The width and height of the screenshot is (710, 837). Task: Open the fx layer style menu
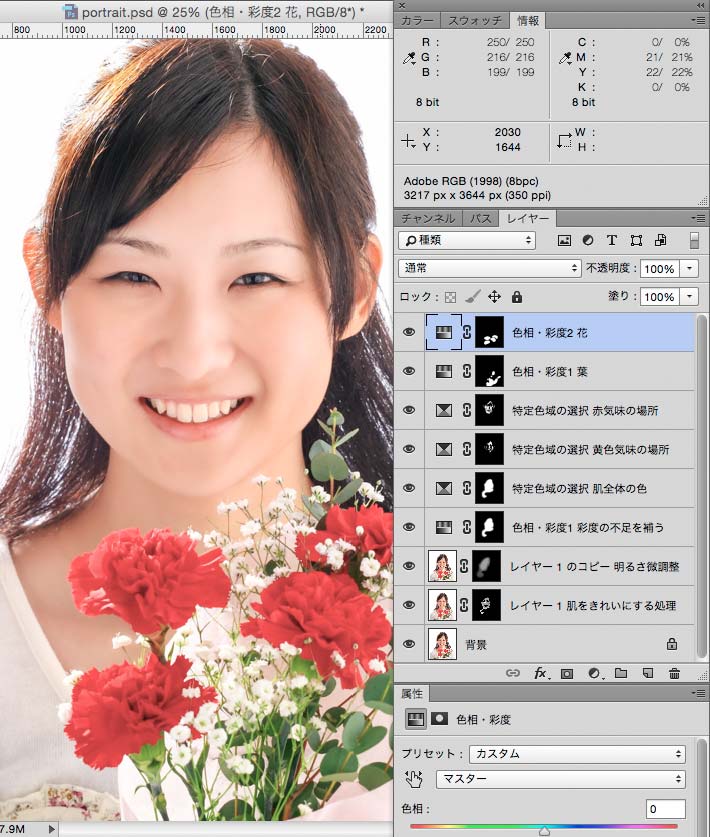541,674
